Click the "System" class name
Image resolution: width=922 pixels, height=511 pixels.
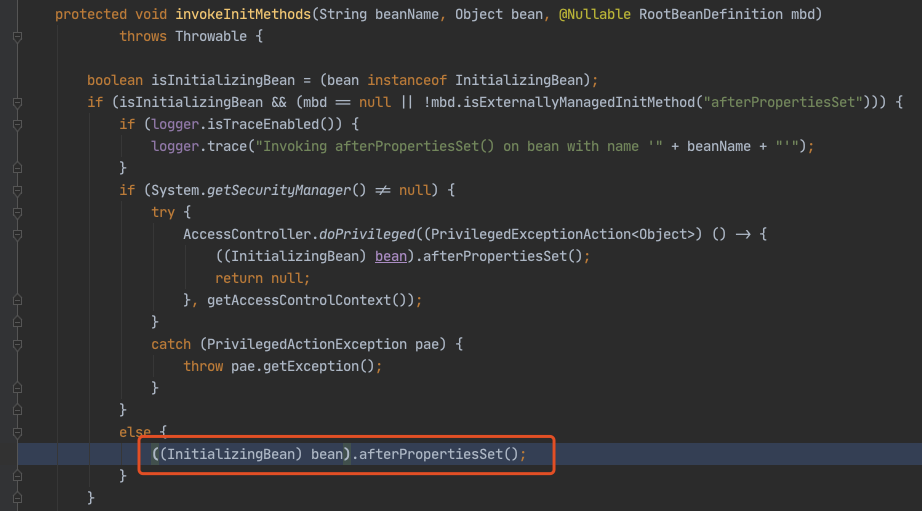[x=175, y=191]
